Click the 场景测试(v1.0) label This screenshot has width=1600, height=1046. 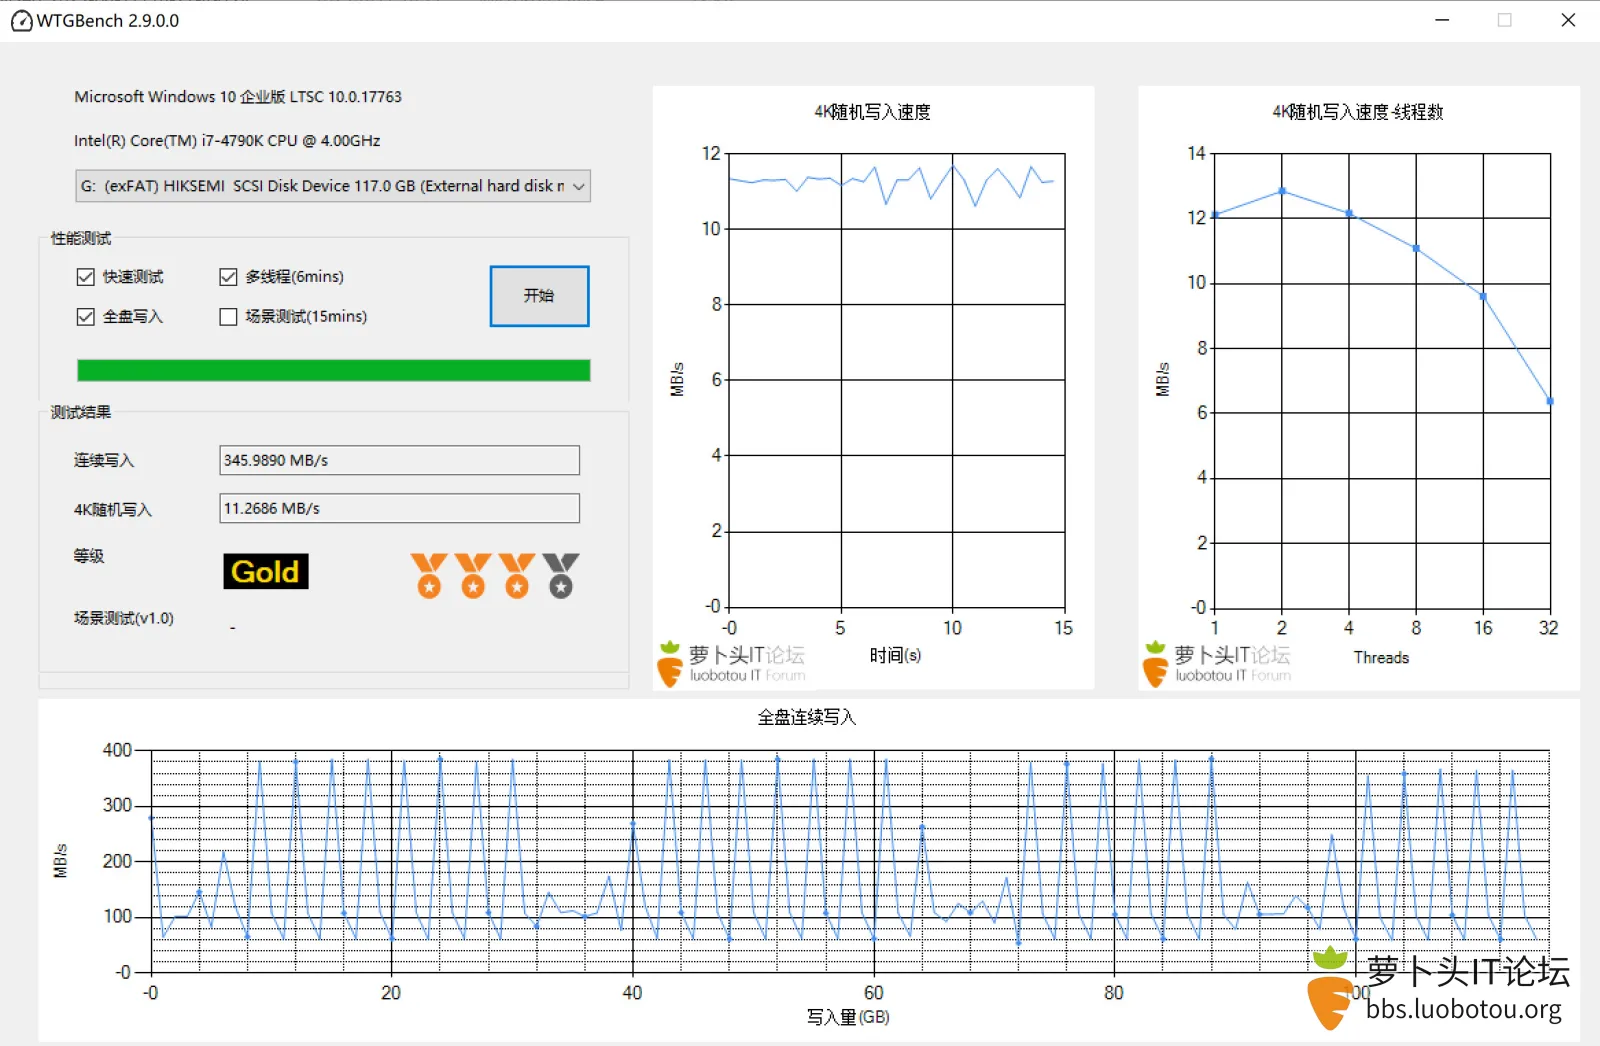pyautogui.click(x=124, y=618)
